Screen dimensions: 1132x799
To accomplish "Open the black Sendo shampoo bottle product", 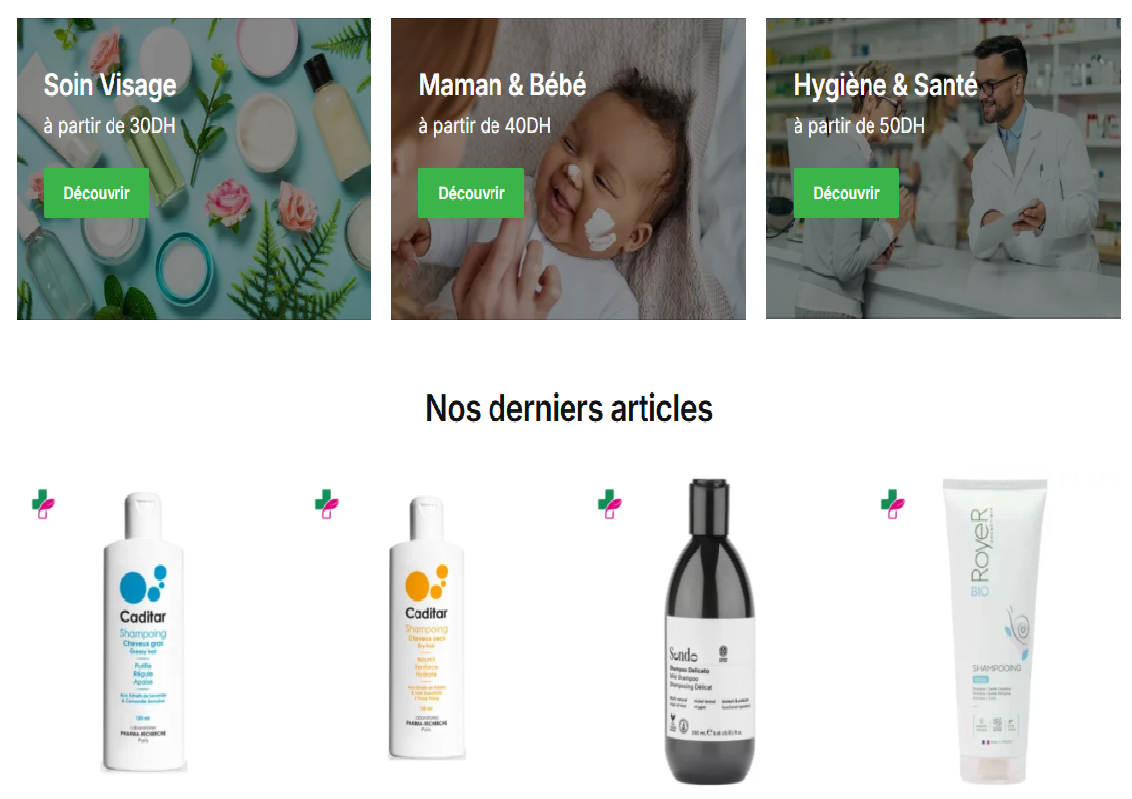I will click(x=710, y=632).
